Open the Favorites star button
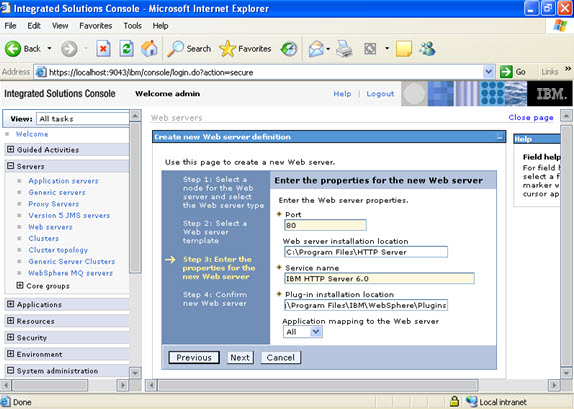574x409 pixels. click(x=227, y=49)
